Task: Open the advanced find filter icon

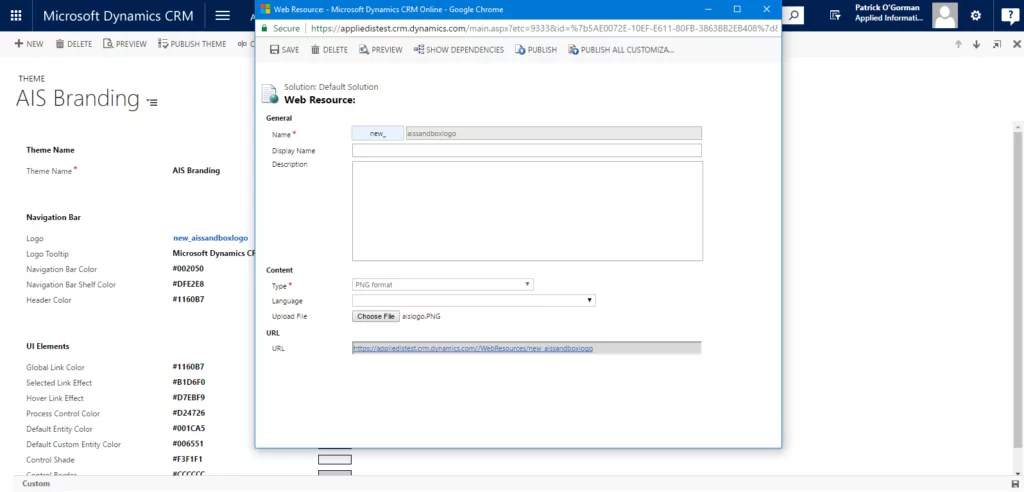Action: [x=835, y=15]
